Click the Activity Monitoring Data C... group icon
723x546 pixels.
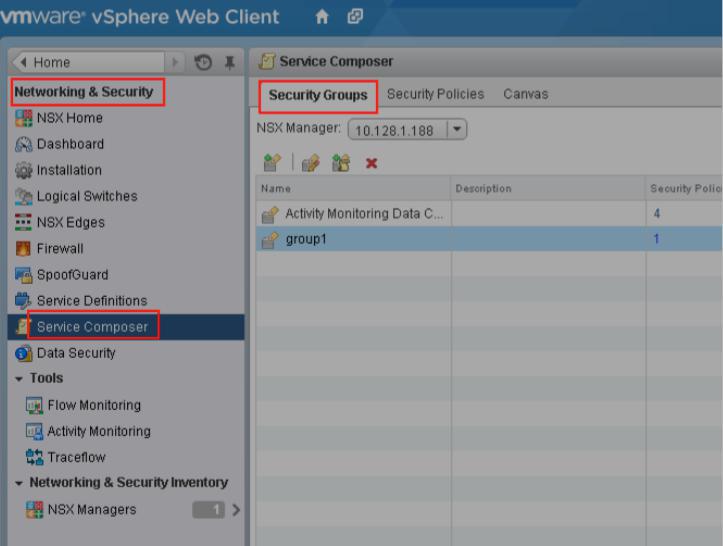pos(270,214)
